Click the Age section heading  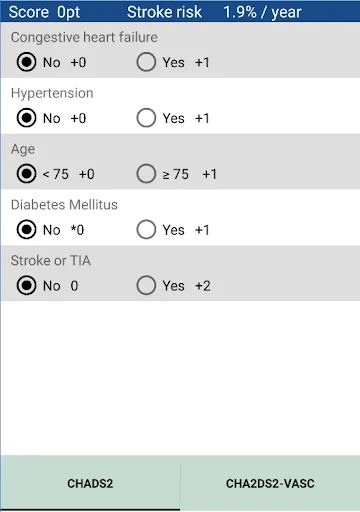pyautogui.click(x=23, y=149)
